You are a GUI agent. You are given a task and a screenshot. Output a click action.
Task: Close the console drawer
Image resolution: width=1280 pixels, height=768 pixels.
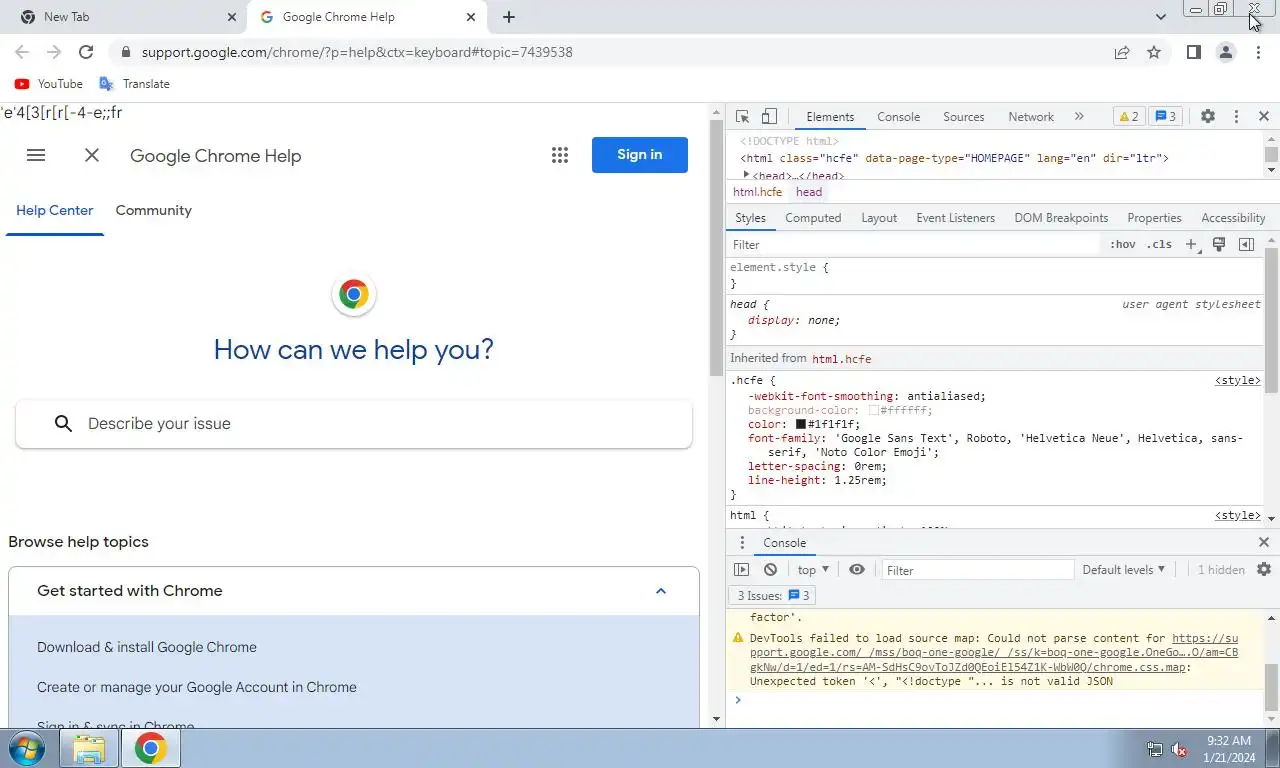[x=1263, y=543]
